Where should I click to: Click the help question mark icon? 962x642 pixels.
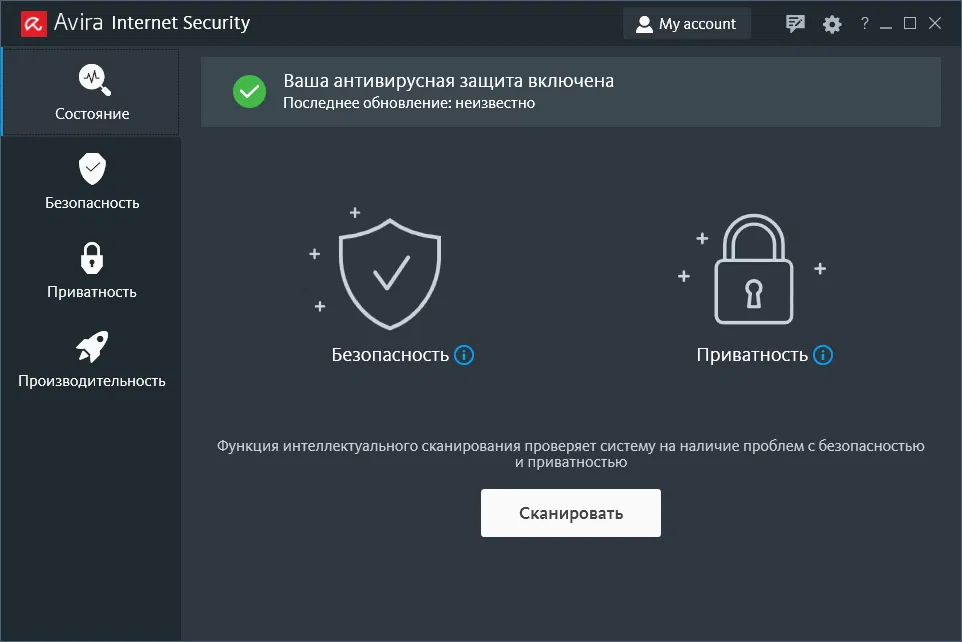[x=865, y=23]
